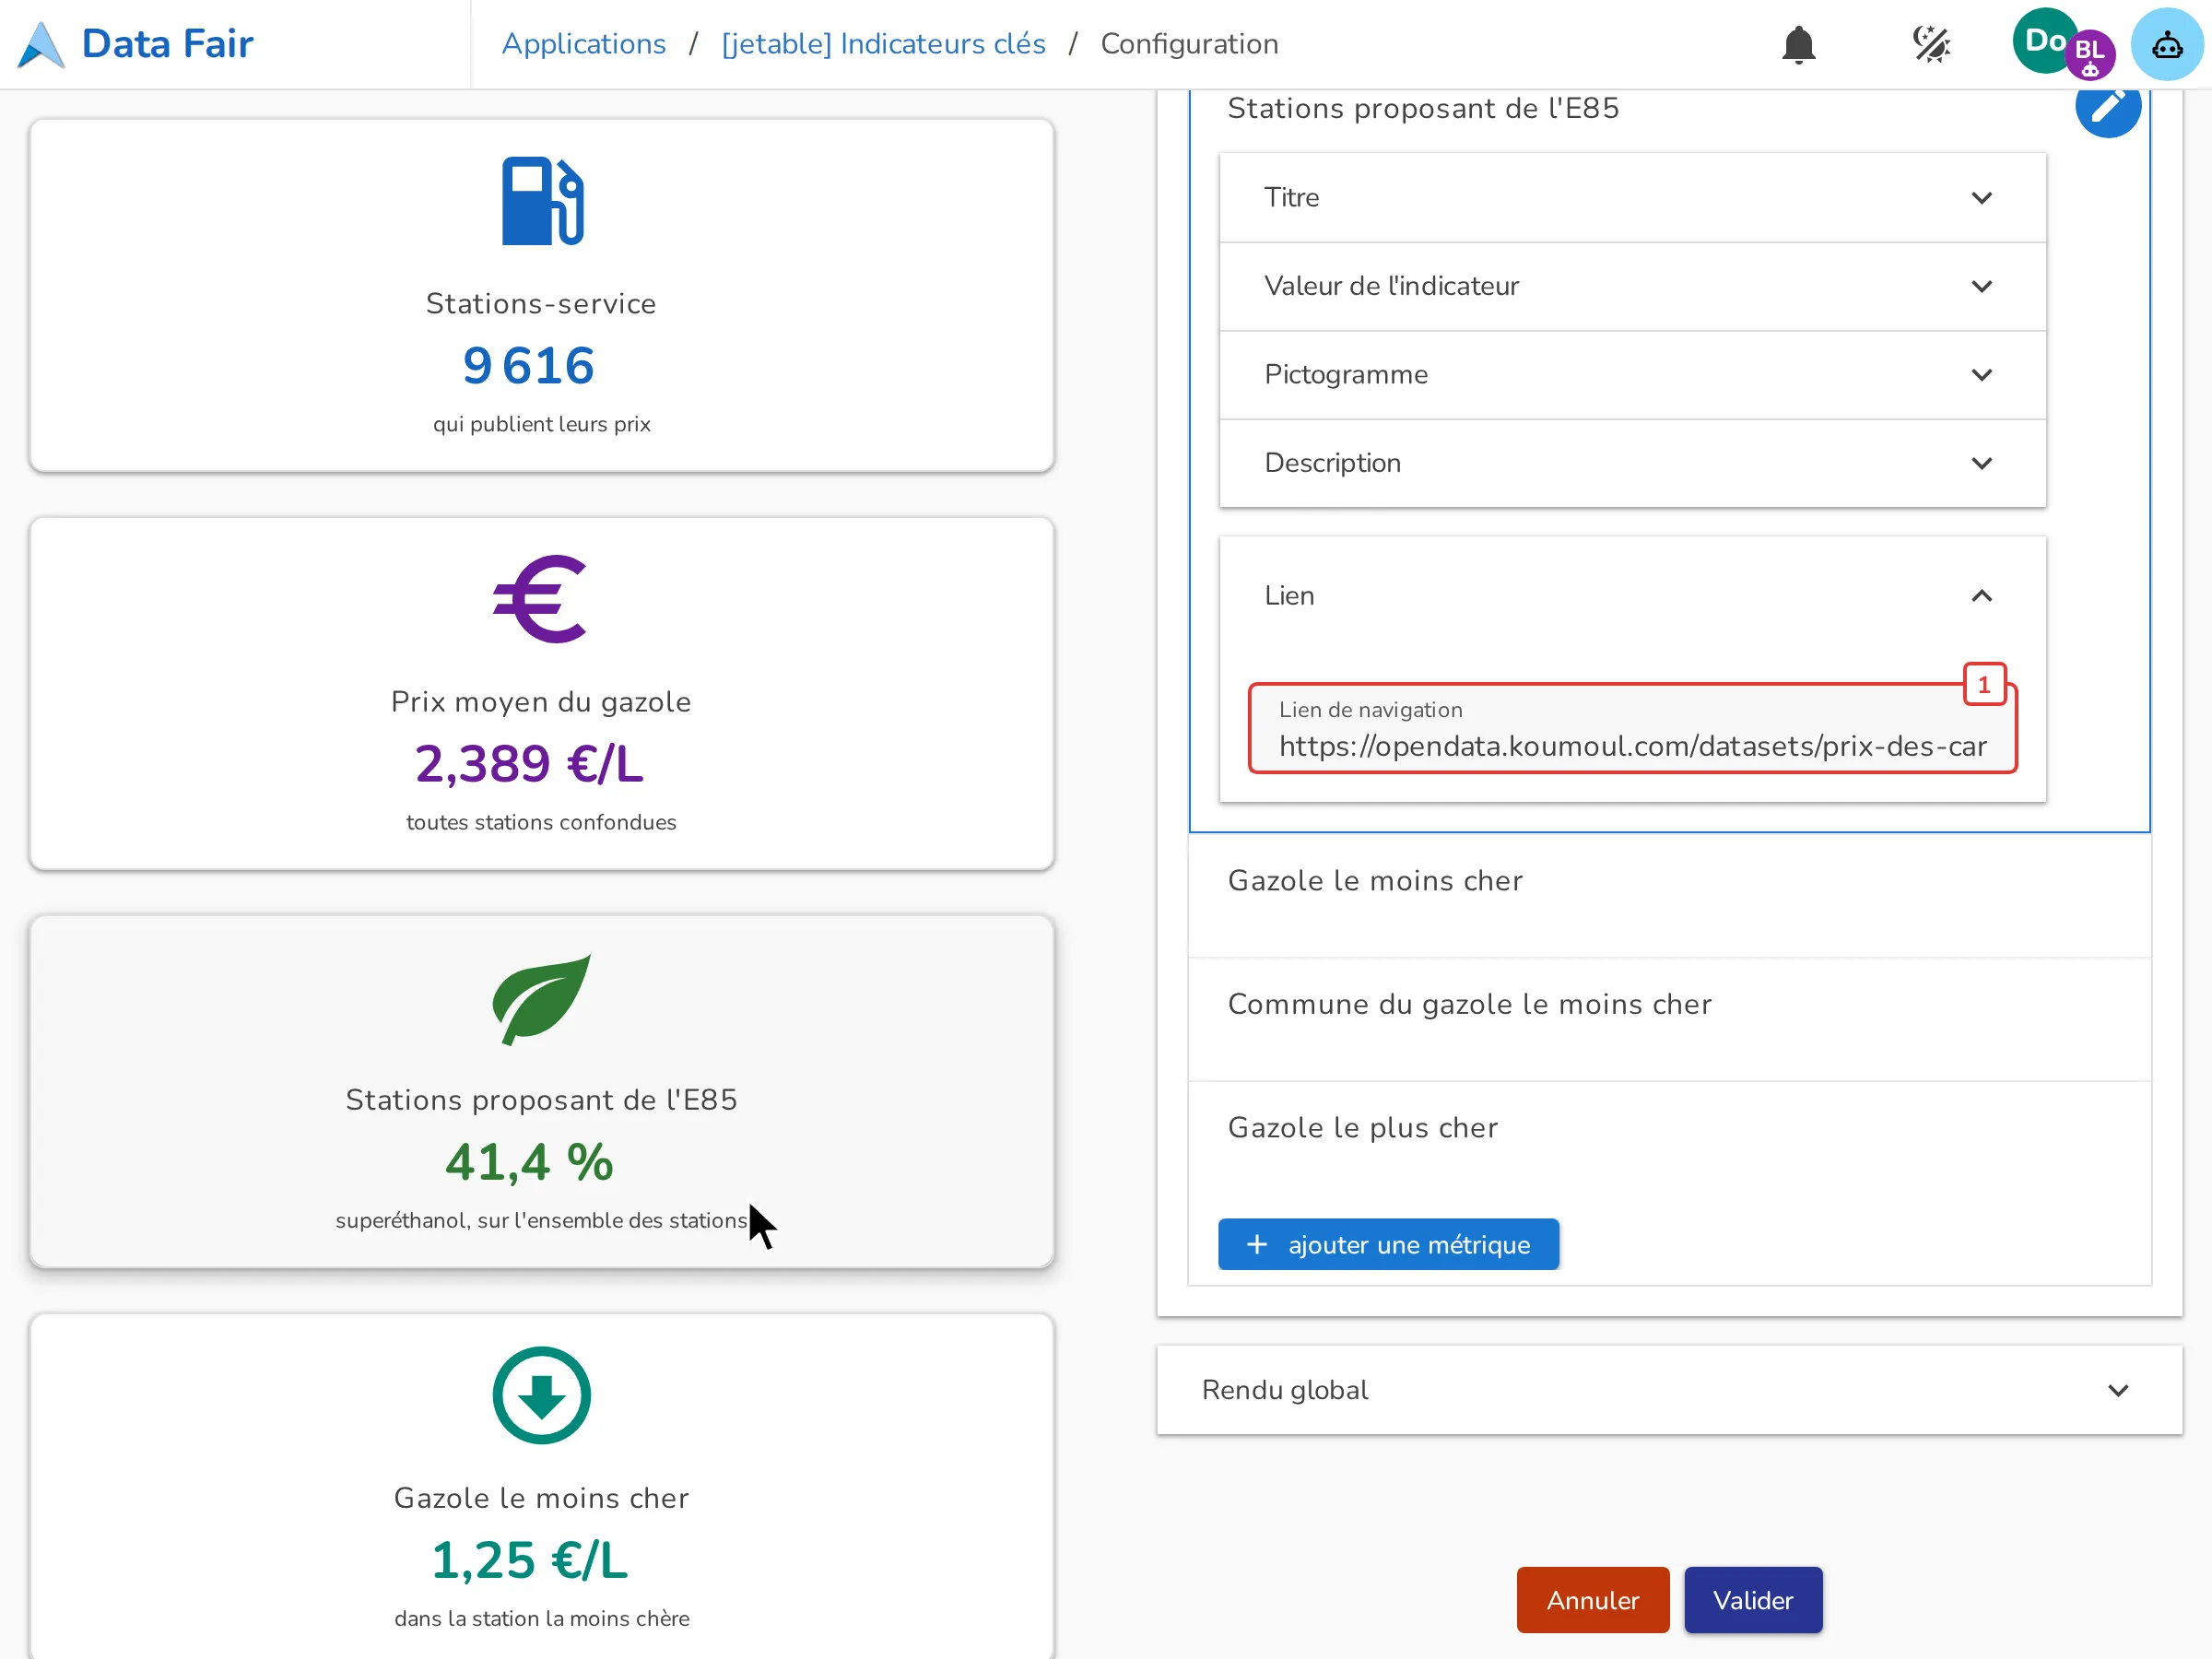Click the 1,25 €/L value text
This screenshot has height=1659, width=2212.
529,1560
